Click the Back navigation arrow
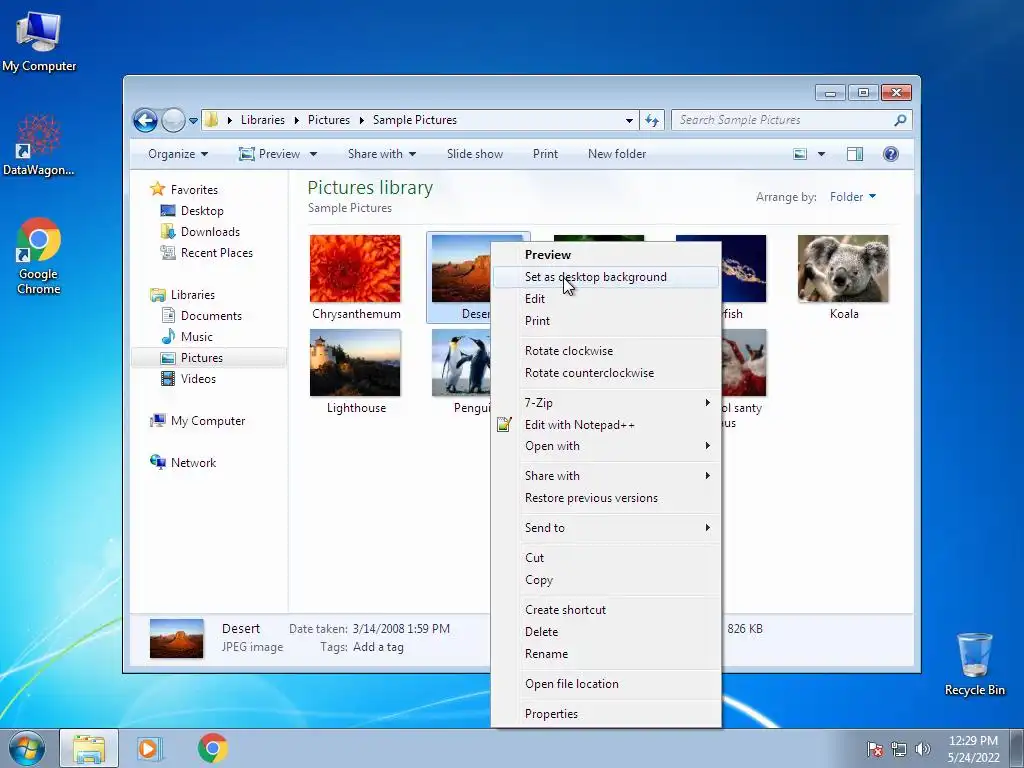 (x=145, y=120)
